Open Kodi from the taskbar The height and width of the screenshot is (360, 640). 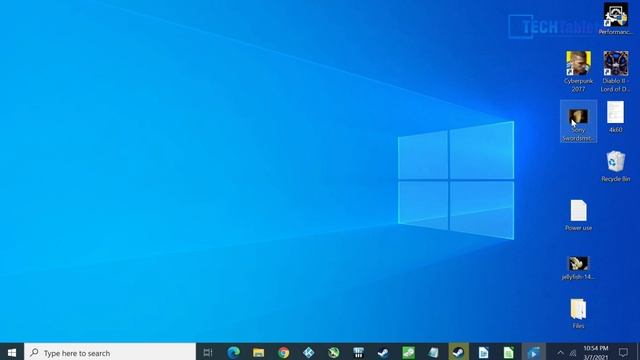coord(309,352)
